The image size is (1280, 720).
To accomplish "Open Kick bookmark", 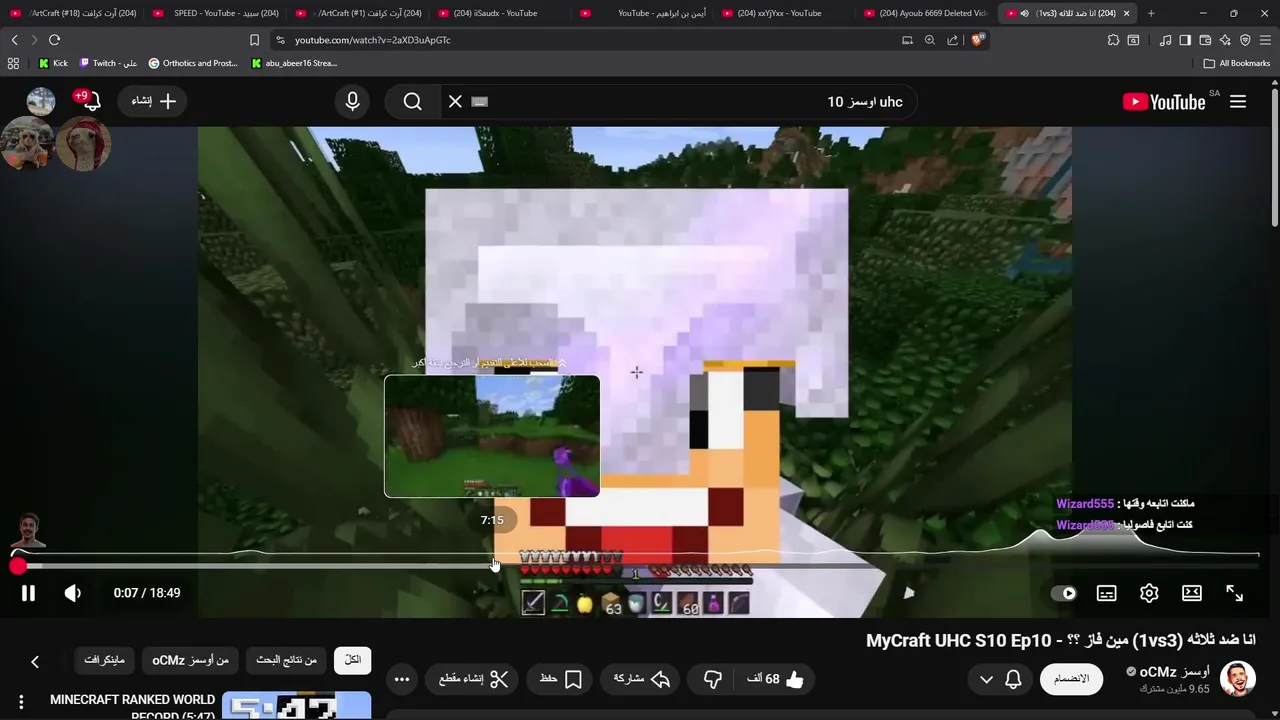I will (x=53, y=63).
